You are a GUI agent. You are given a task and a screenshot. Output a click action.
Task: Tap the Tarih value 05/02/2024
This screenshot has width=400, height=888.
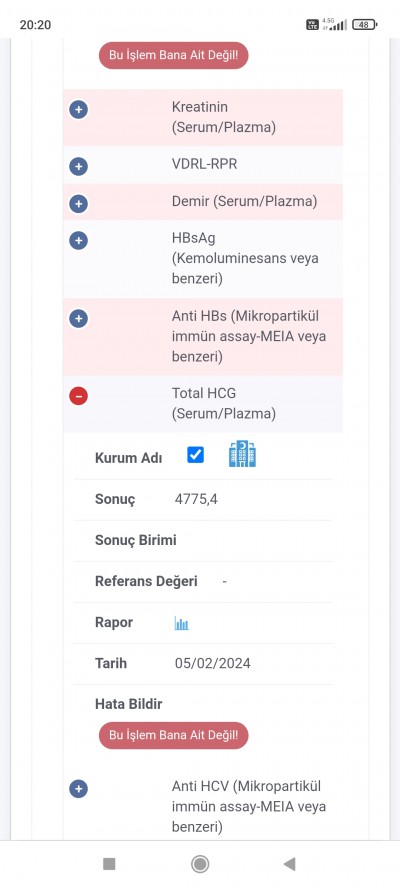[x=212, y=663]
